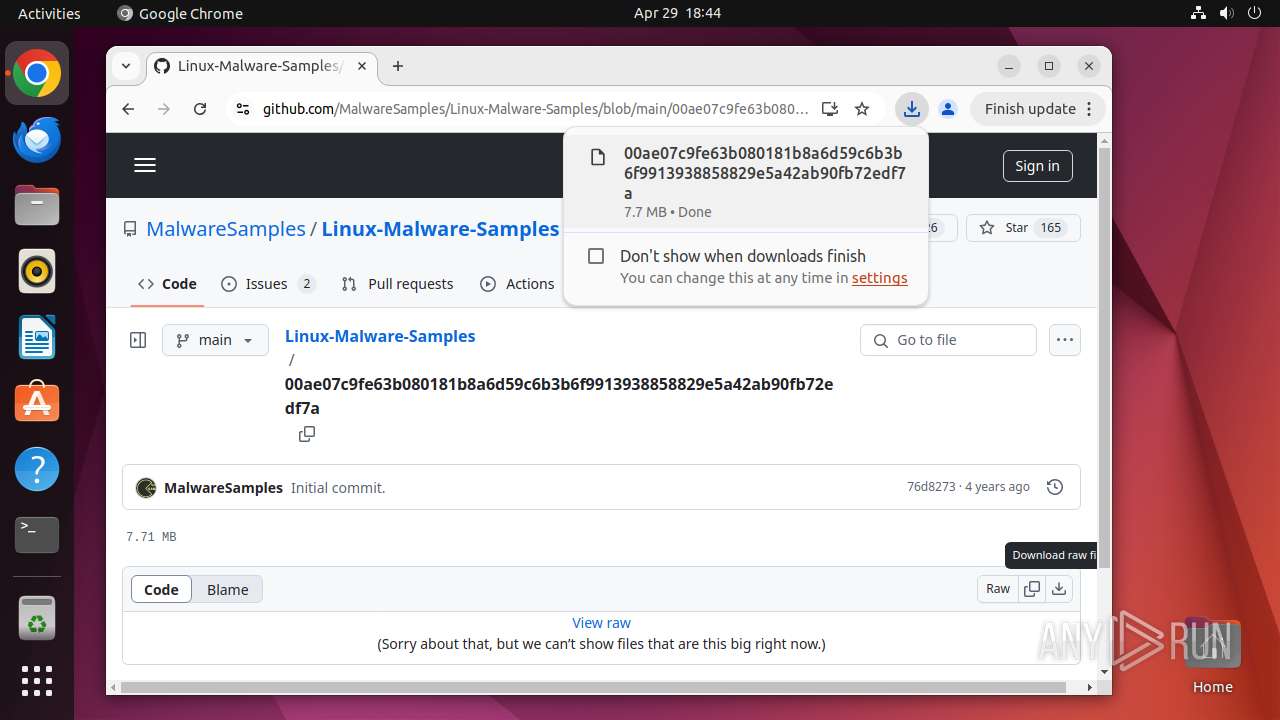
Task: Click the address bar URL
Action: point(535,109)
